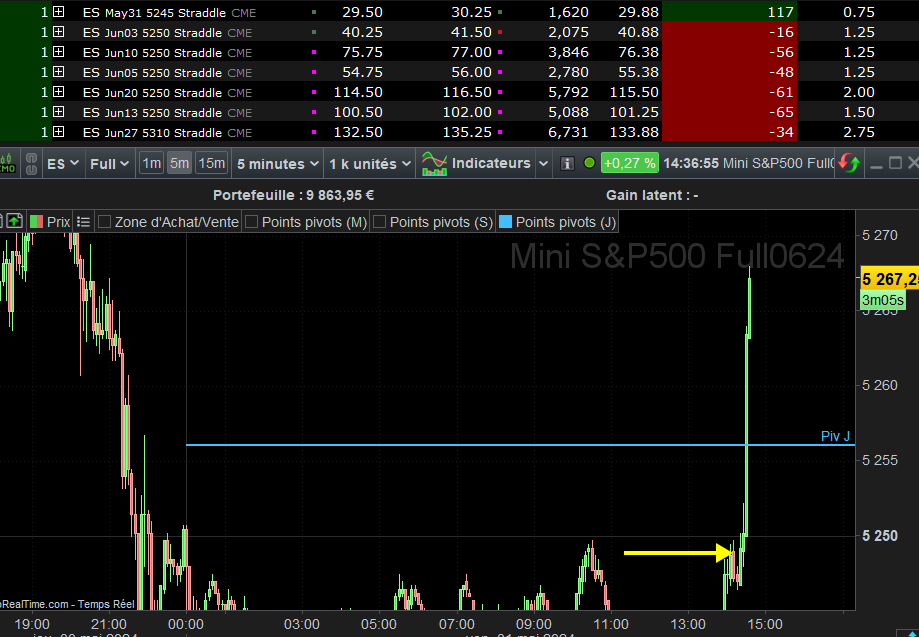The height and width of the screenshot is (637, 919).
Task: Open the ES symbol dropdown
Action: [63, 163]
